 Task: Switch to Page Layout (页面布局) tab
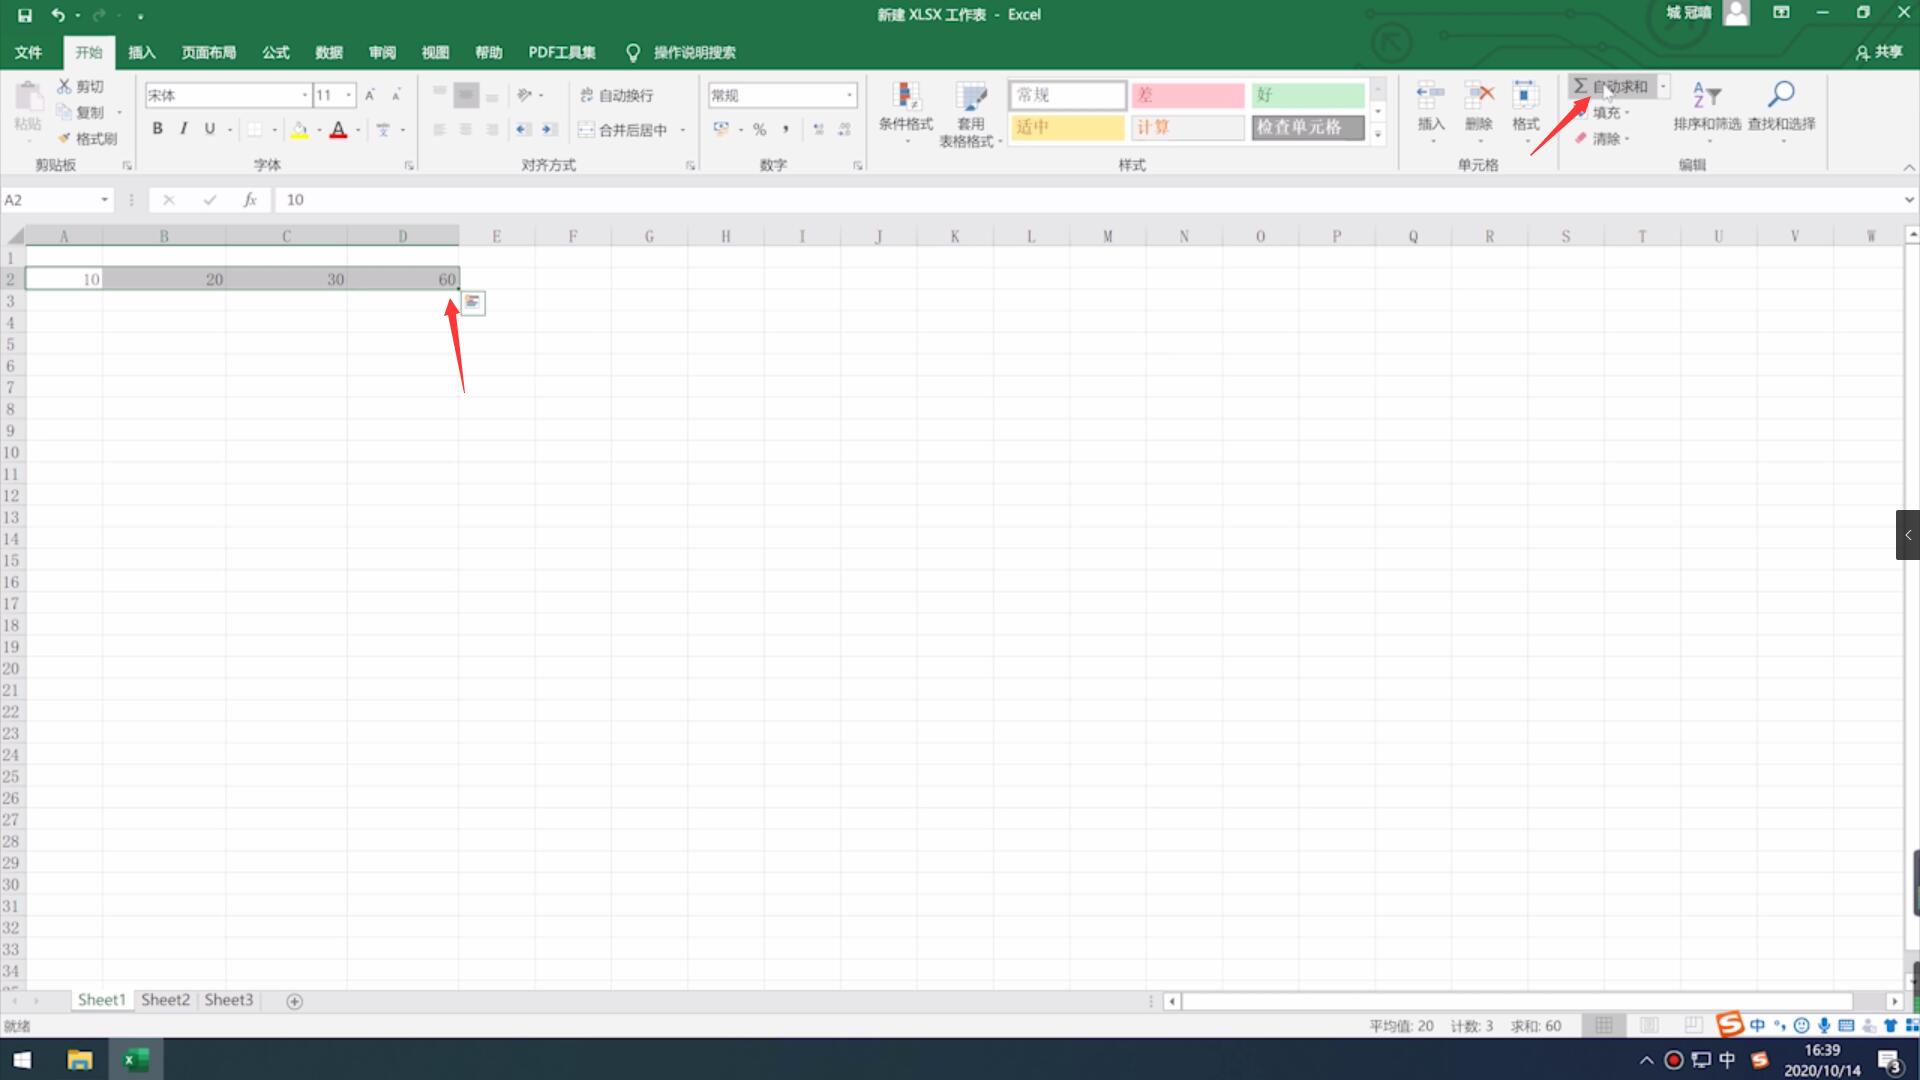(209, 52)
